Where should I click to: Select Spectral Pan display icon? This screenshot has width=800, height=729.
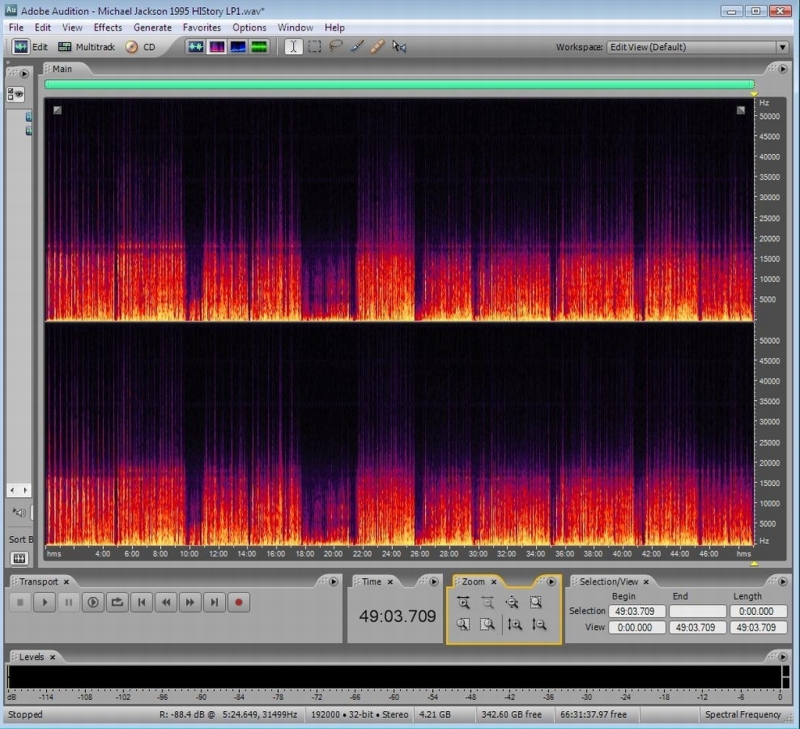coord(238,47)
